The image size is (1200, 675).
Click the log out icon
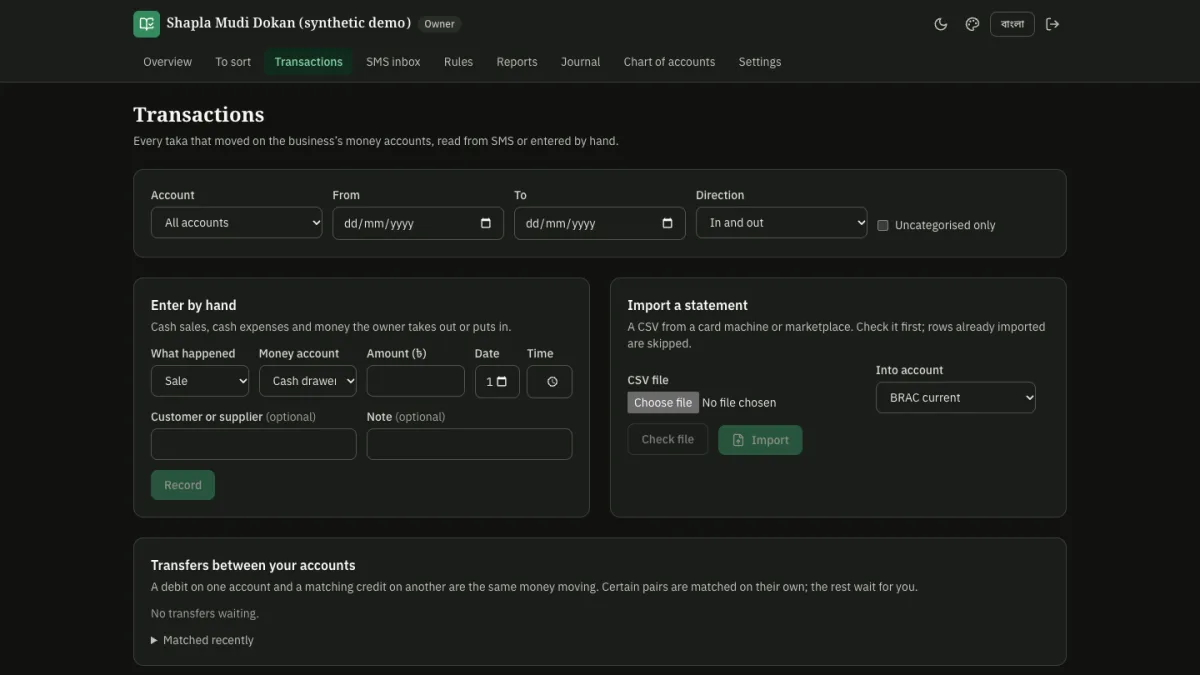coord(1052,24)
